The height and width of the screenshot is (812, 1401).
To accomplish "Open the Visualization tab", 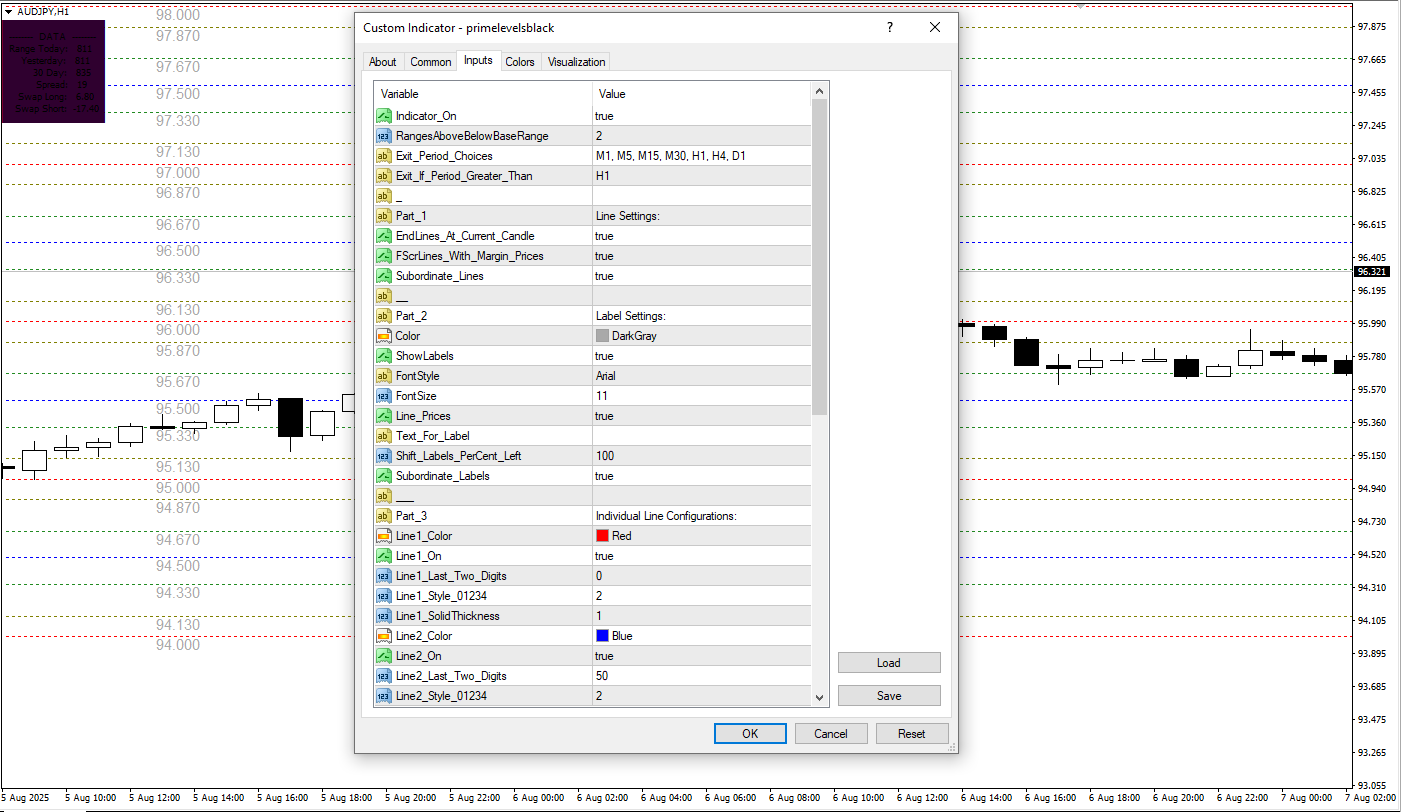I will 576,62.
